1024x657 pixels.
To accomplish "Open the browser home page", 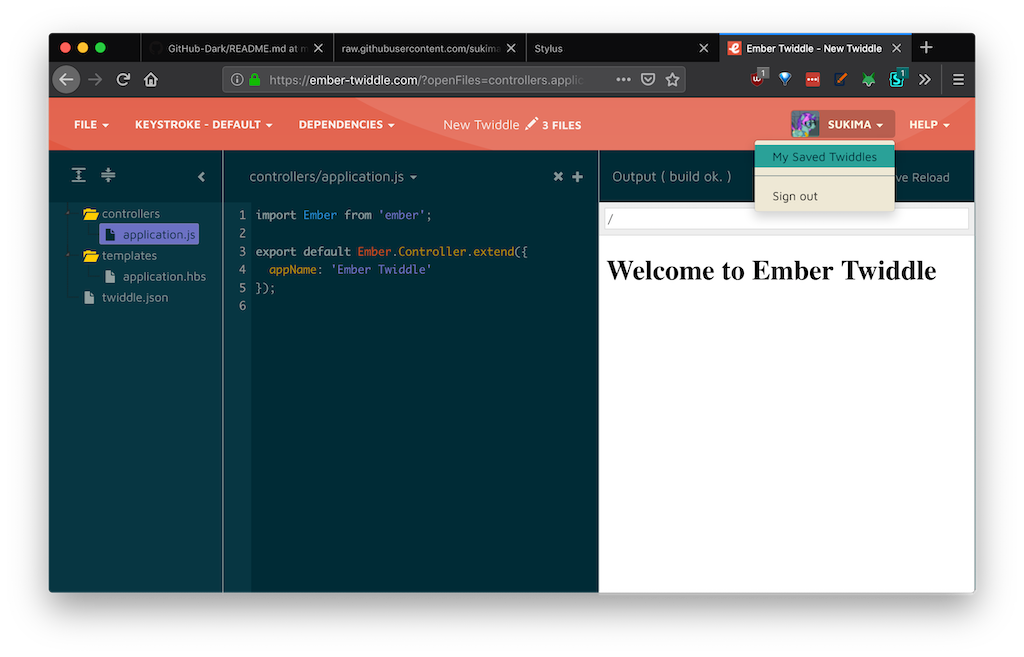I will point(151,80).
